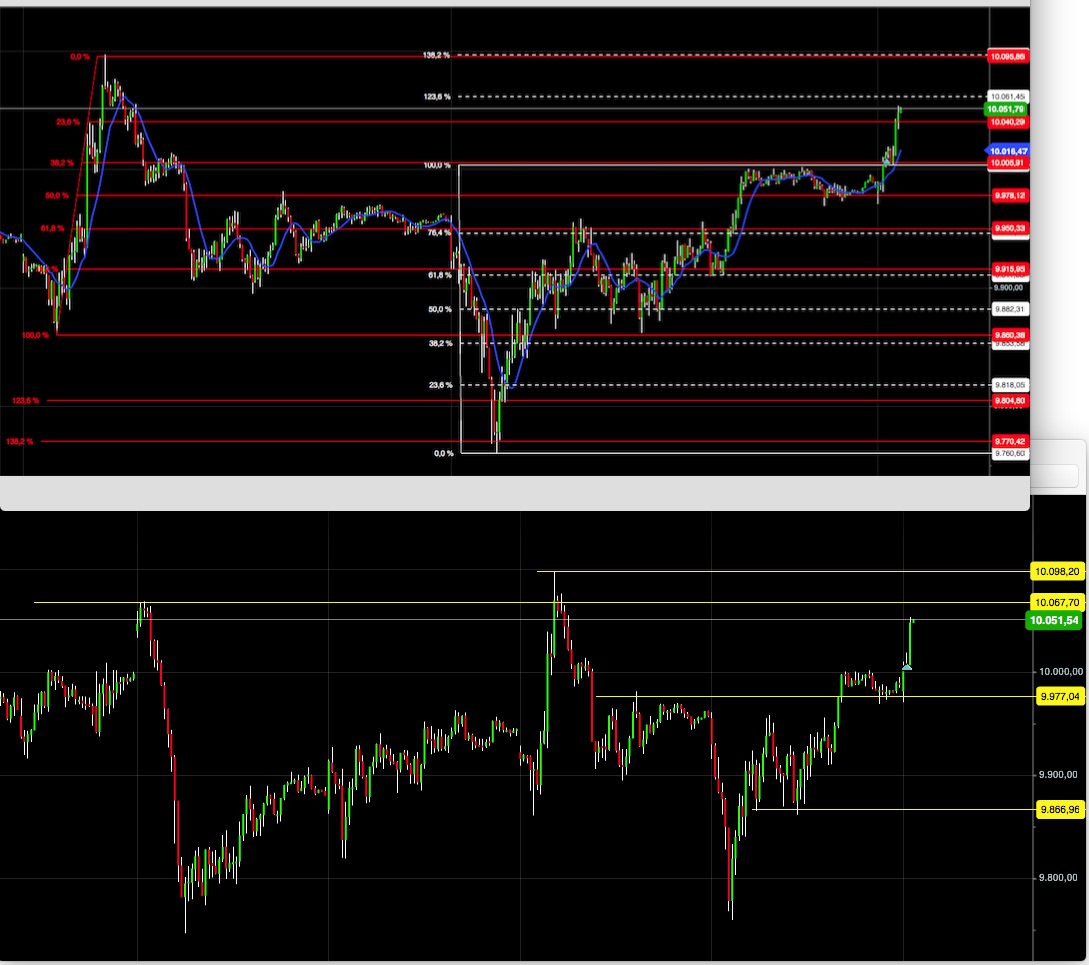Select the 9.900,00 axis price label
This screenshot has height=965, width=1089.
1009,287
